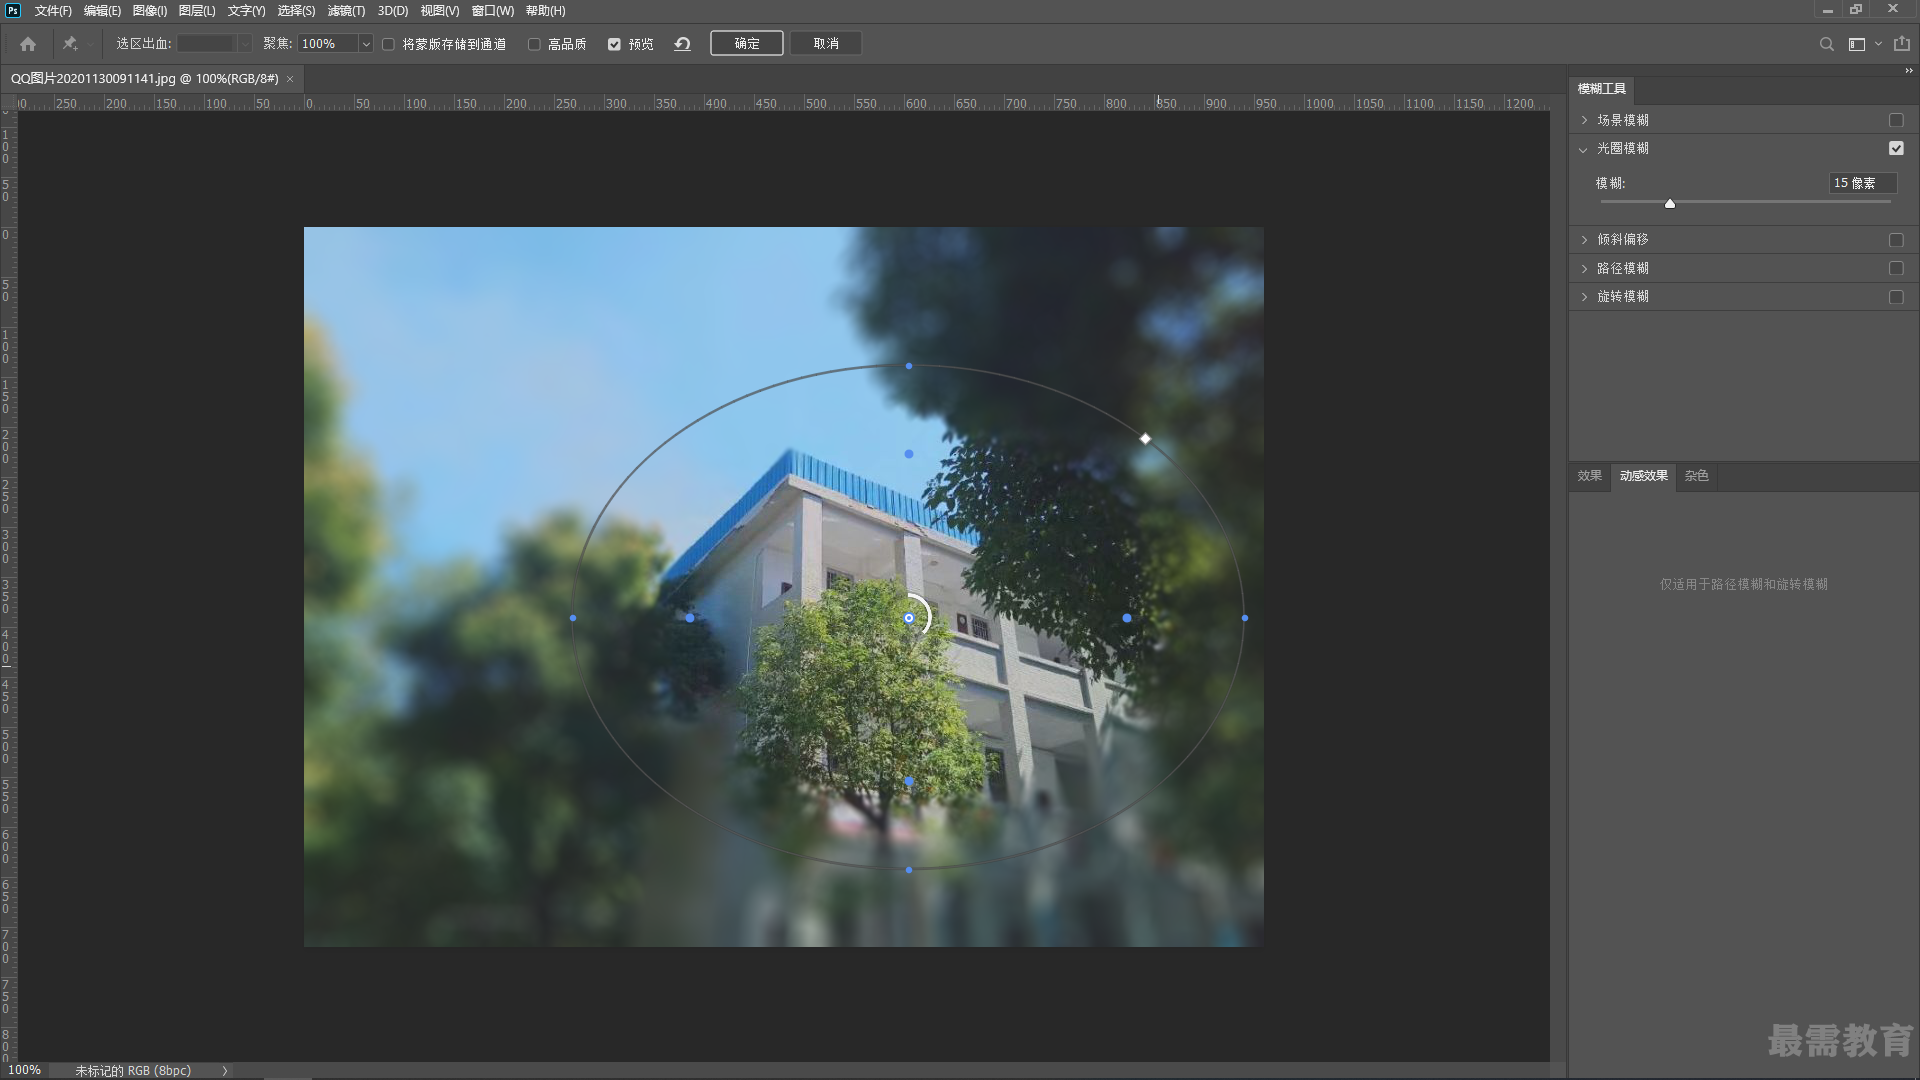Click the left ellipse boundary handle
The image size is (1920, 1080).
[x=573, y=618]
